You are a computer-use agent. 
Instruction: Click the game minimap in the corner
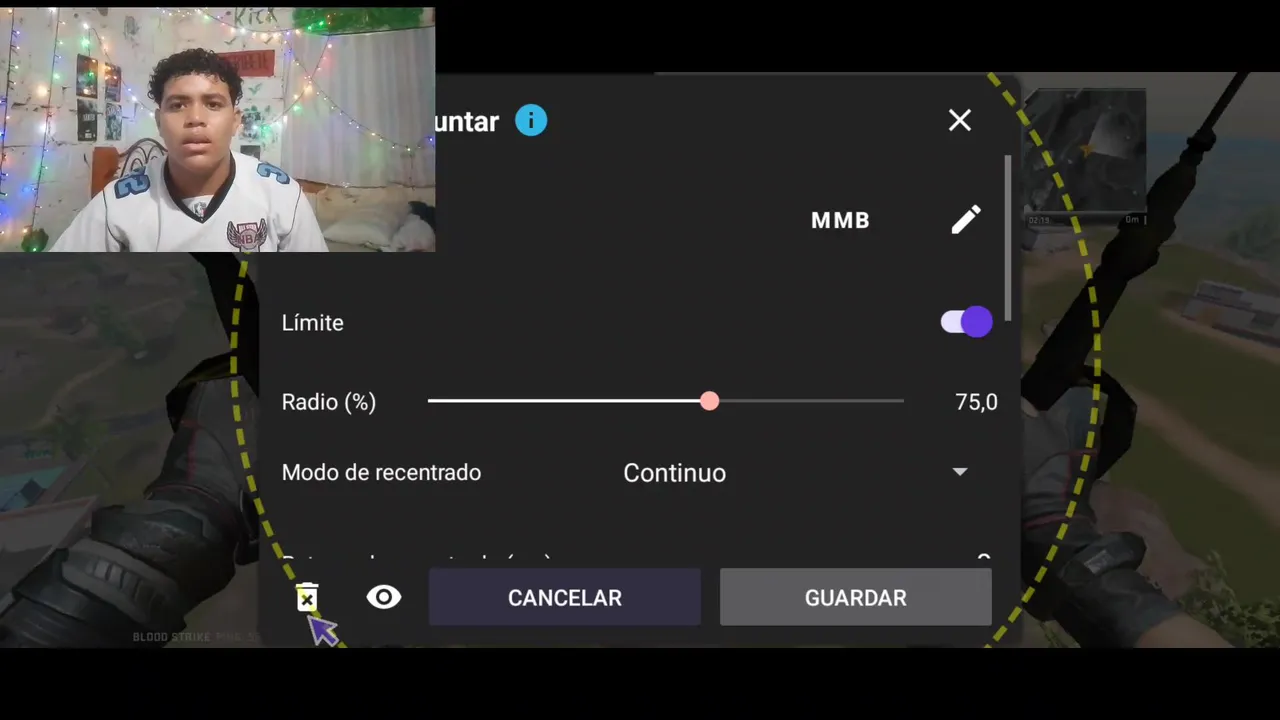pyautogui.click(x=1086, y=150)
